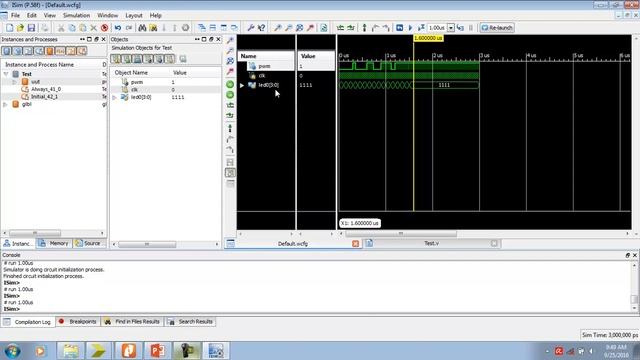
Task: Undo the last action with the undo arrow
Action: 118,28
